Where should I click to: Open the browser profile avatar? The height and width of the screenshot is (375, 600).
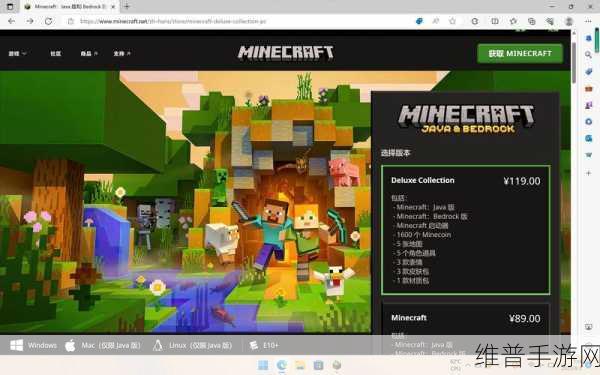point(569,21)
